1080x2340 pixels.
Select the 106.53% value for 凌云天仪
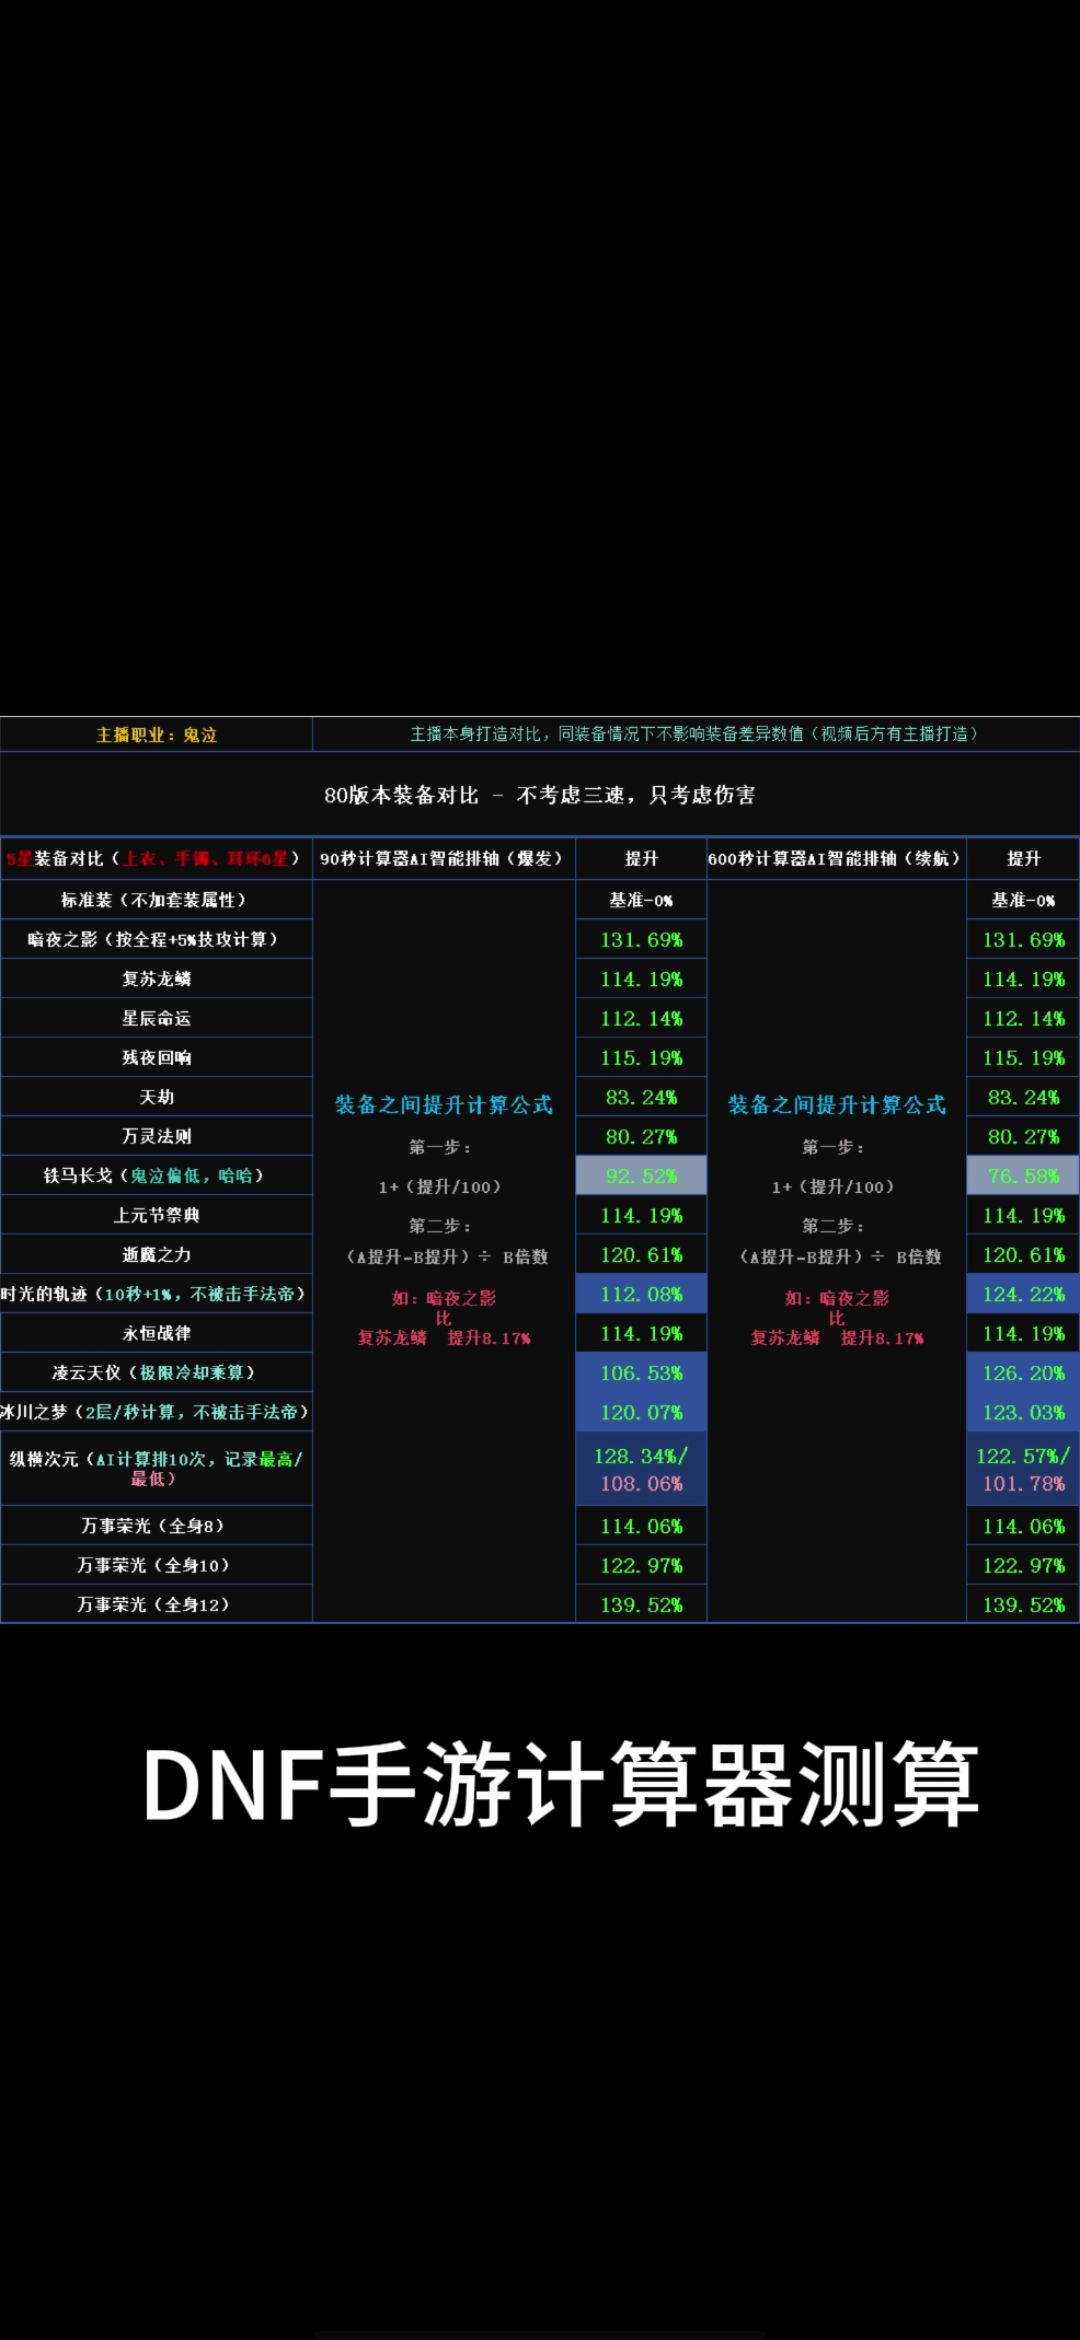[641, 1373]
